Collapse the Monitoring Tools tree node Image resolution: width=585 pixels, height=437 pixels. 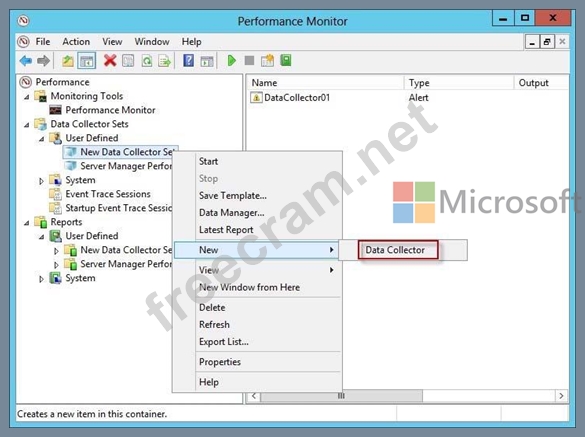26,97
